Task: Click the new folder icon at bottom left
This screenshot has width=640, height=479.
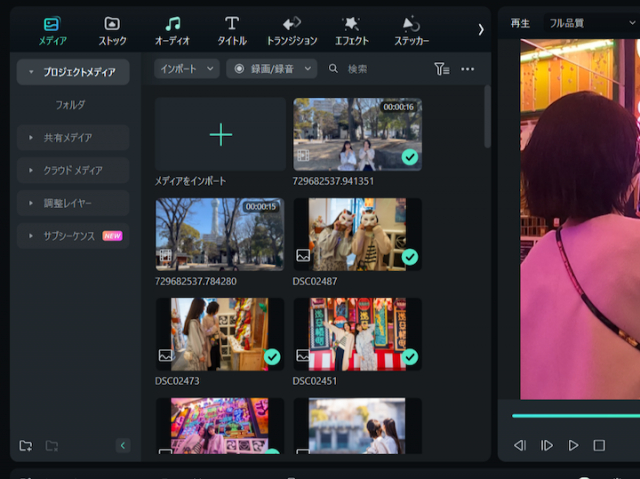Action: [26, 446]
